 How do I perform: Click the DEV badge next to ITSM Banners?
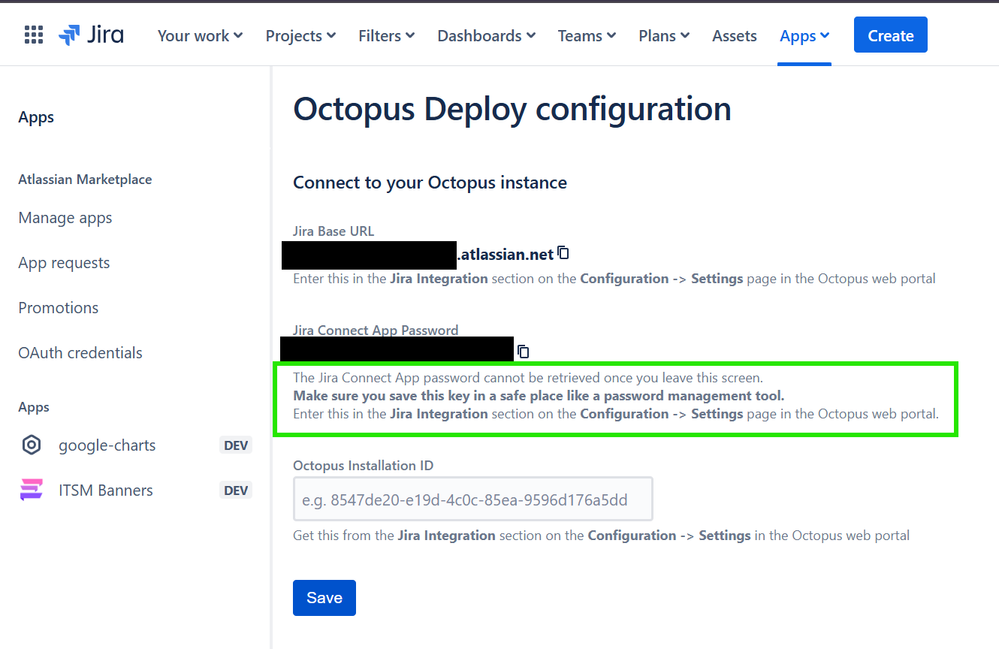[236, 490]
